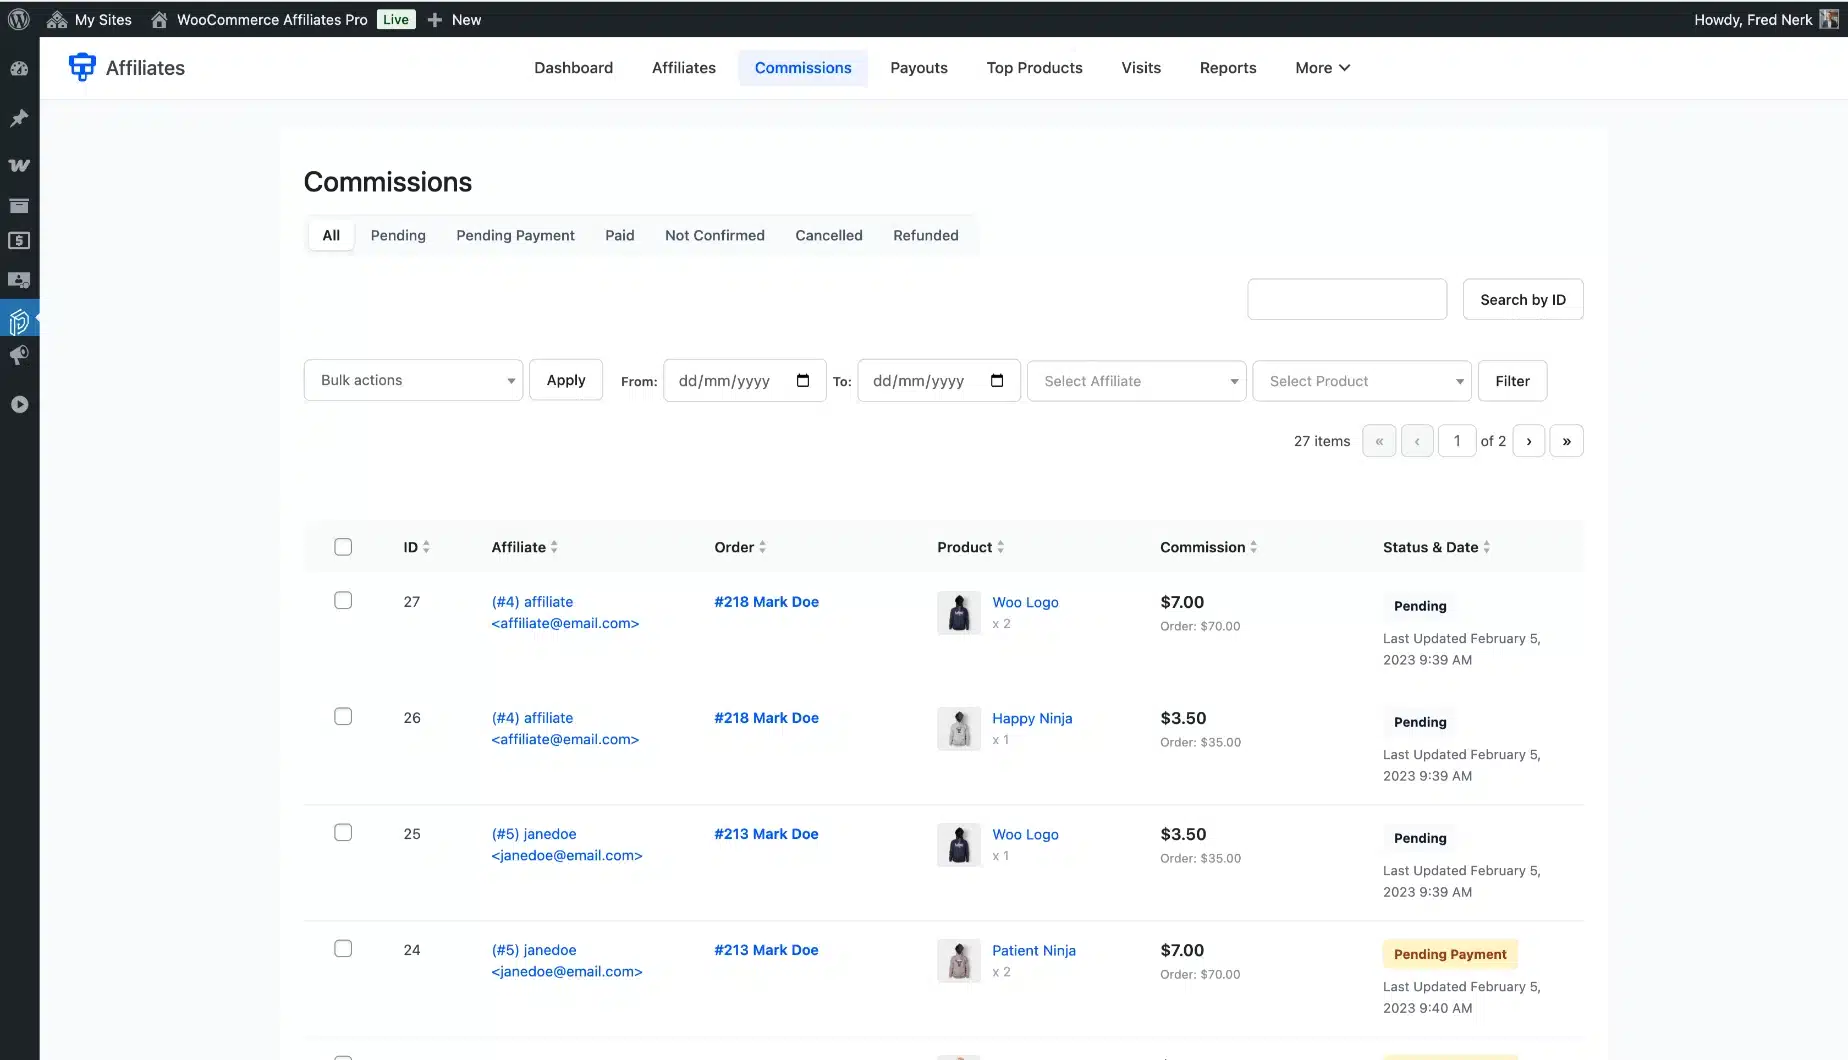Click the play-circle collapse icon in sidebar
The width and height of the screenshot is (1848, 1060).
click(x=19, y=405)
